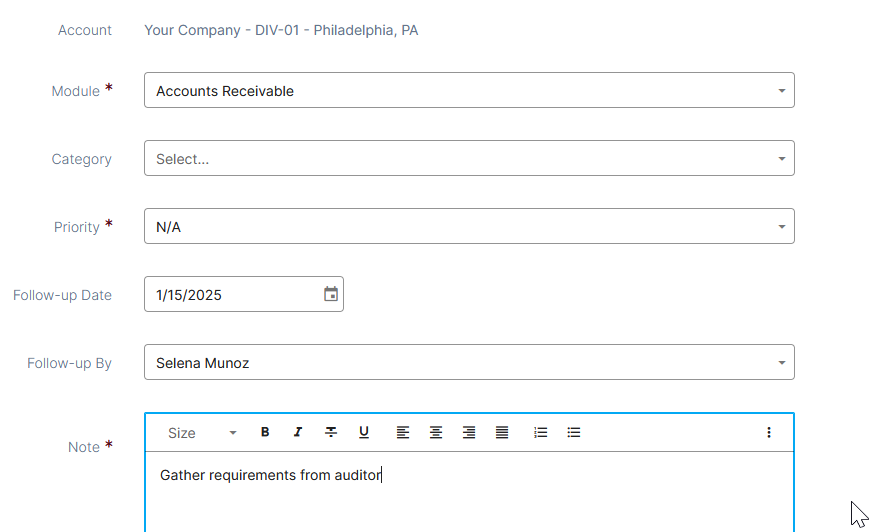Open calendar picker for Follow-up Date
The width and height of the screenshot is (877, 532).
point(331,294)
